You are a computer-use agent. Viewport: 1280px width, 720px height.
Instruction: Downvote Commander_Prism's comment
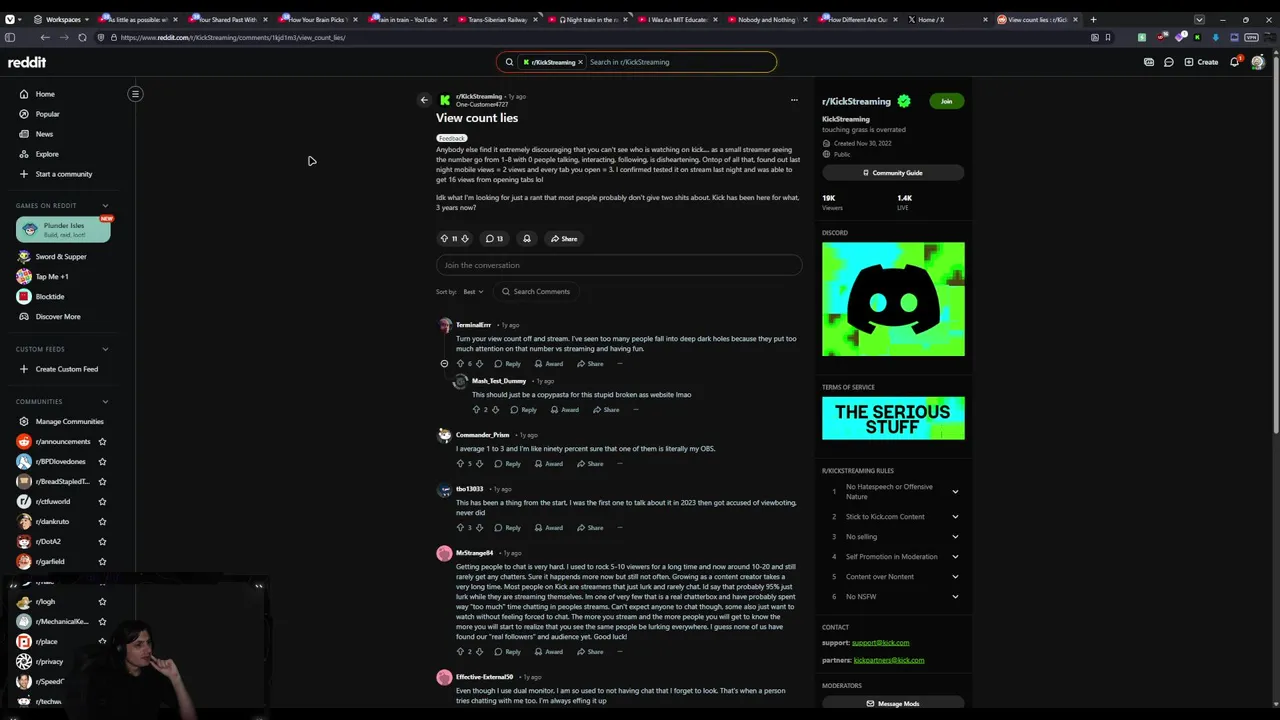click(x=479, y=464)
